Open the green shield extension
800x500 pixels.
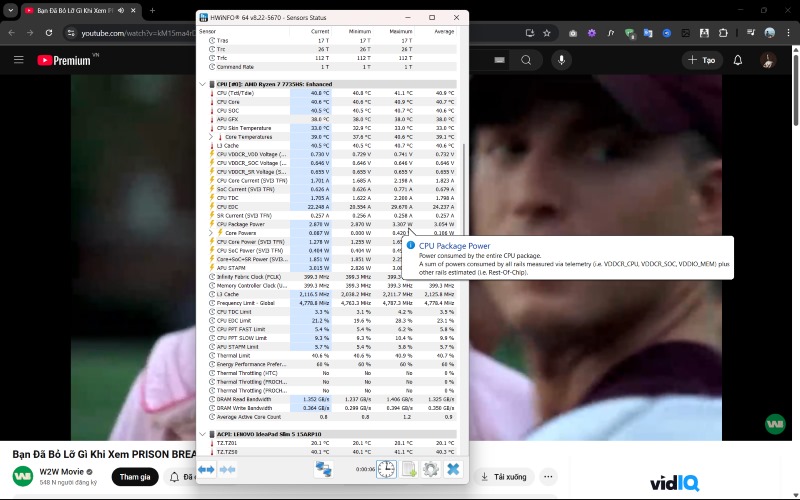click(x=630, y=33)
